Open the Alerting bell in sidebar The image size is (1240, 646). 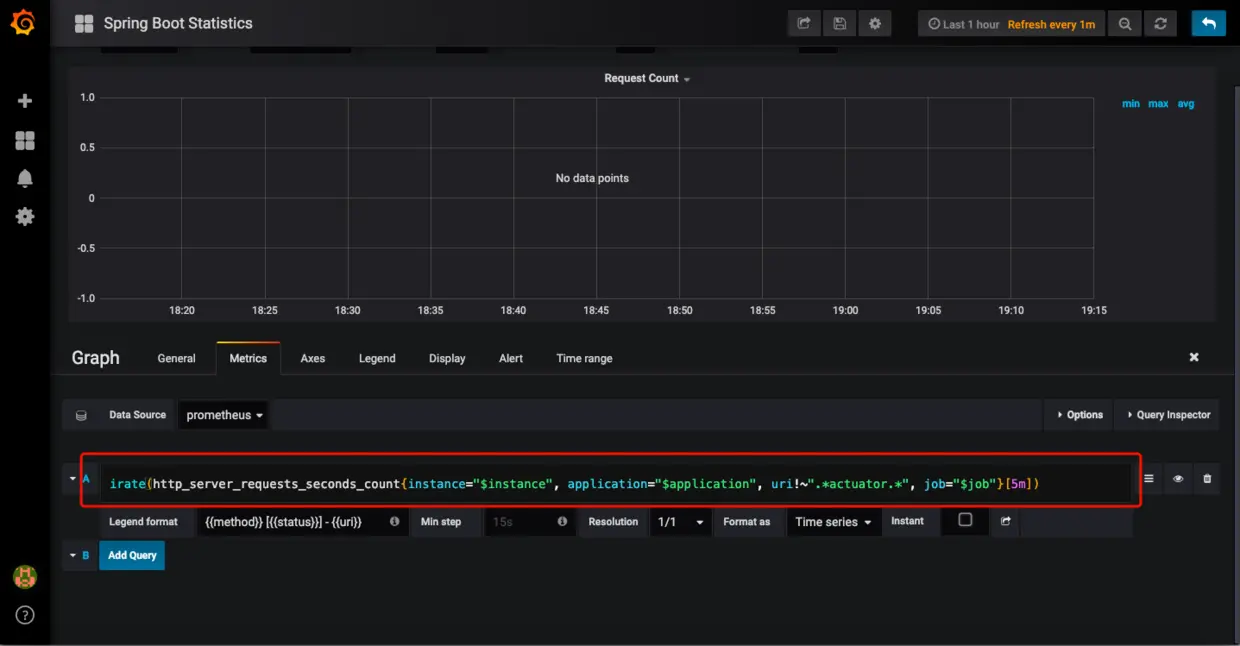coord(25,178)
